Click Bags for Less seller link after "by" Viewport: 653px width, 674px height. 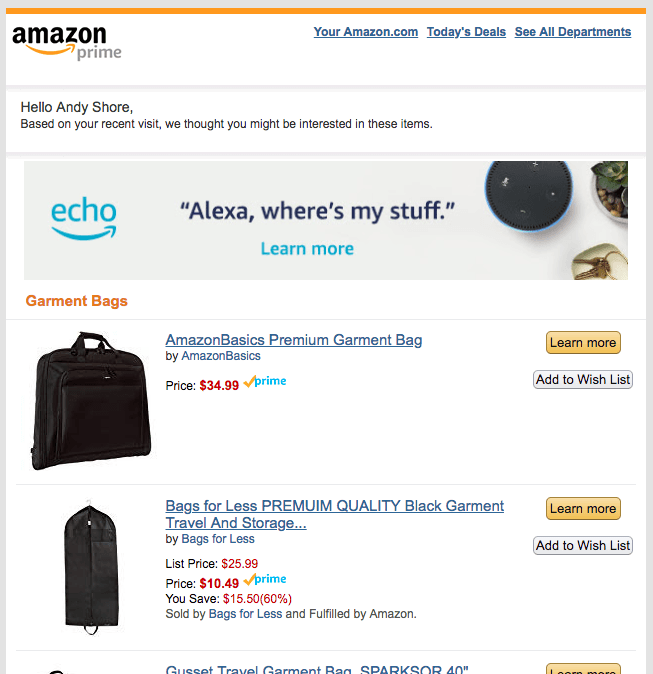(218, 539)
